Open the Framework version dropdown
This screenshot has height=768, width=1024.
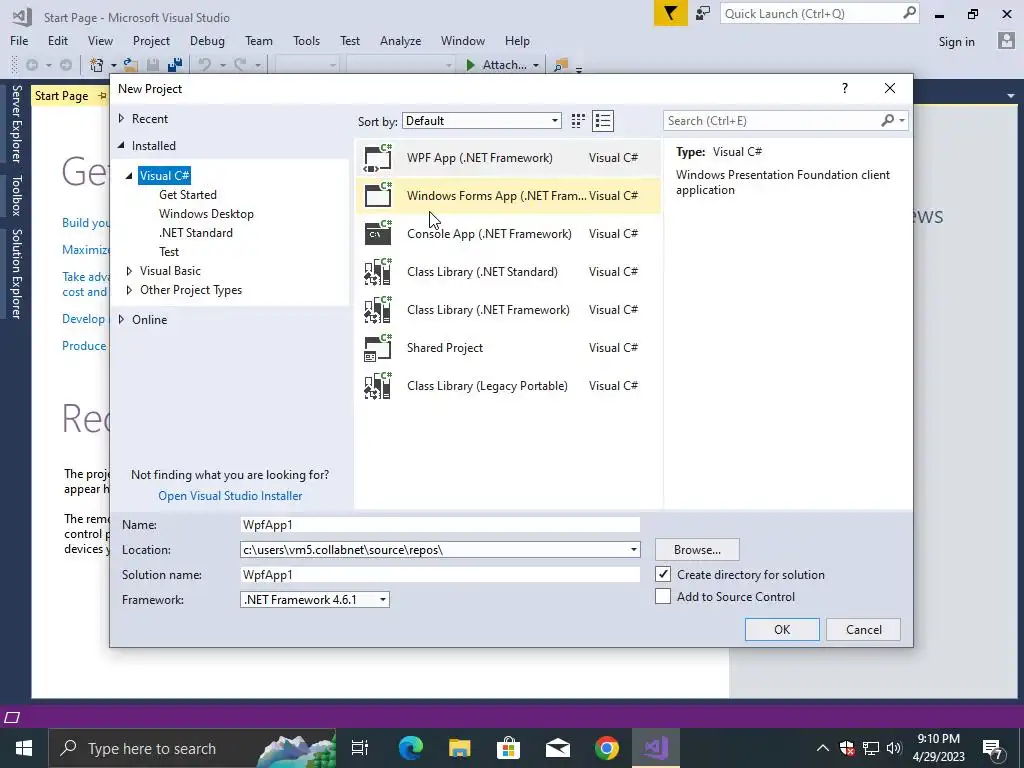(315, 600)
